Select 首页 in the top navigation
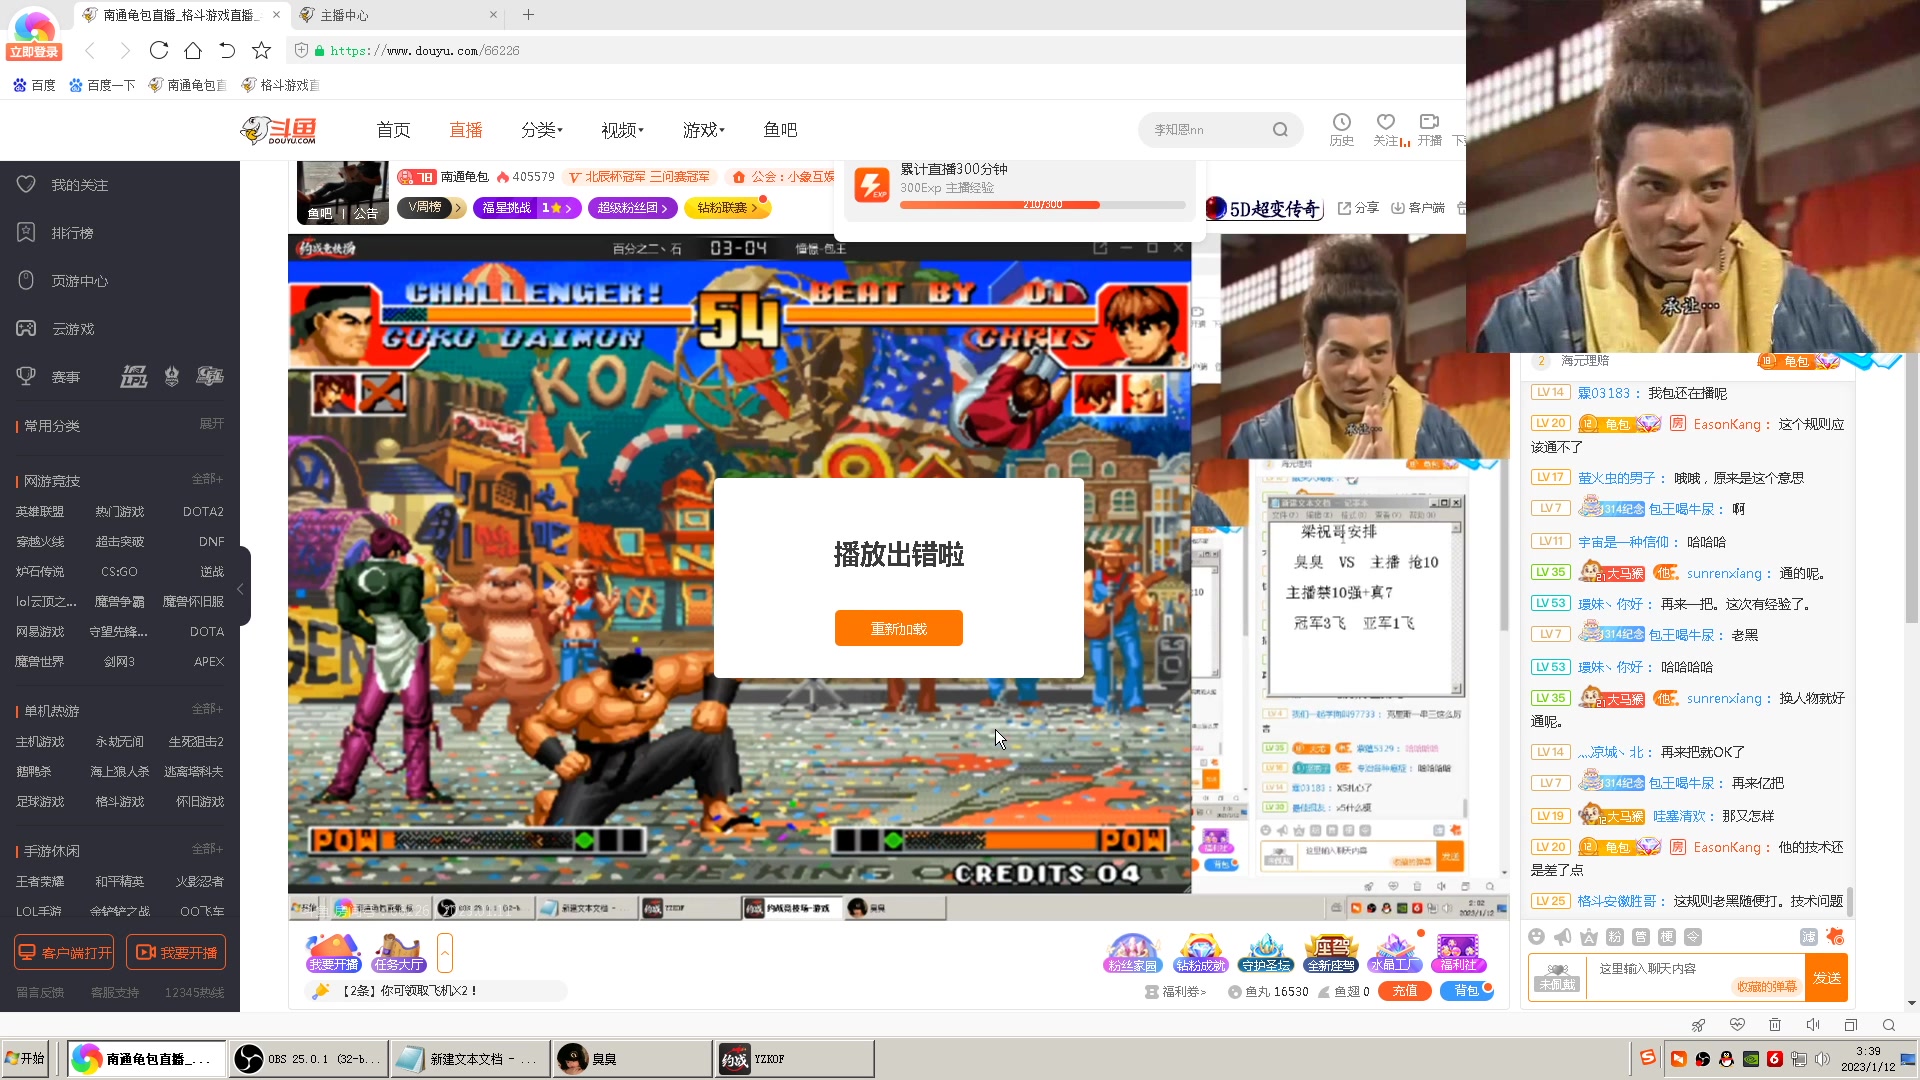 pyautogui.click(x=393, y=130)
